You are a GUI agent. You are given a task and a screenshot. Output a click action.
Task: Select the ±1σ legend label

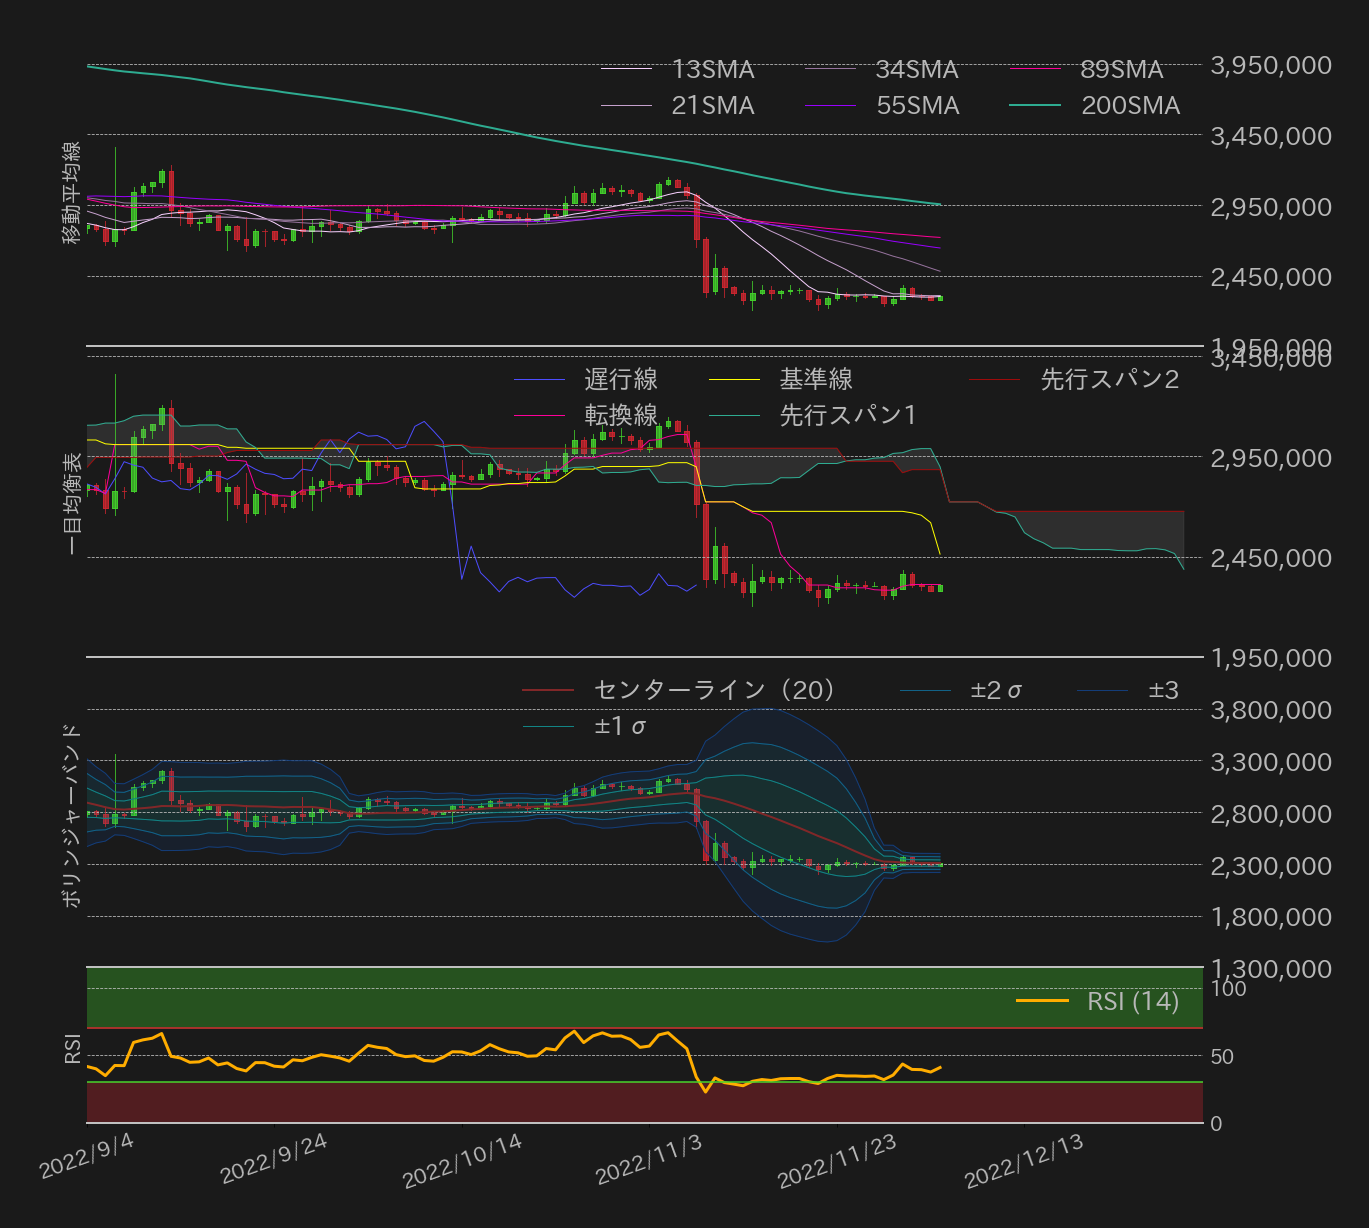coord(620,726)
